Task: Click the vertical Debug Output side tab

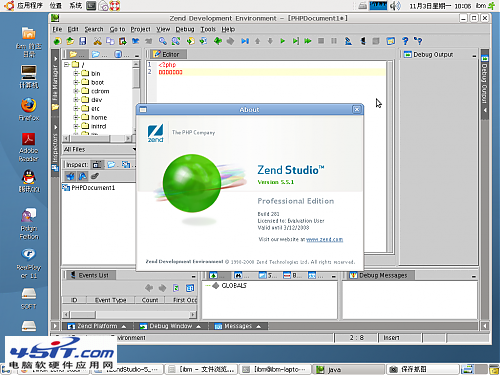Action: pyautogui.click(x=485, y=83)
